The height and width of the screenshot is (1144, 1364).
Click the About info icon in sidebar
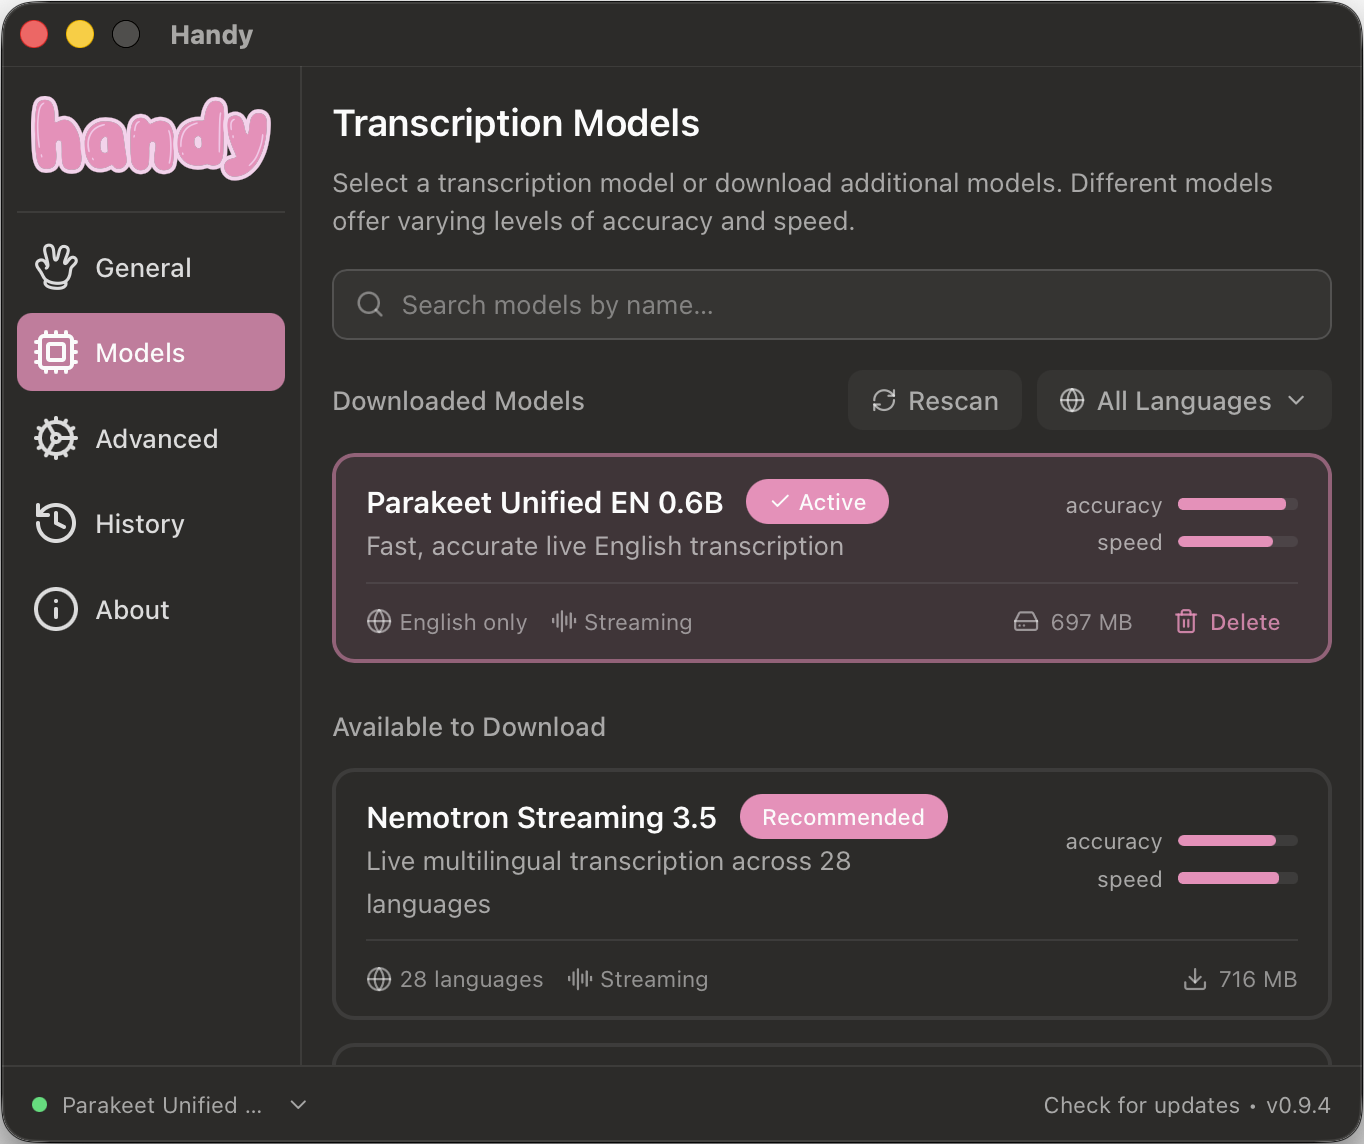[56, 609]
